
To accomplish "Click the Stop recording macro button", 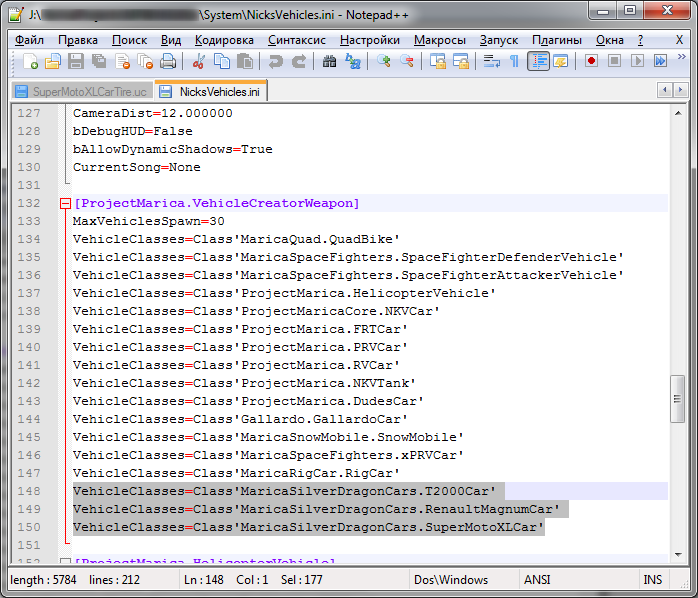I will tap(614, 61).
